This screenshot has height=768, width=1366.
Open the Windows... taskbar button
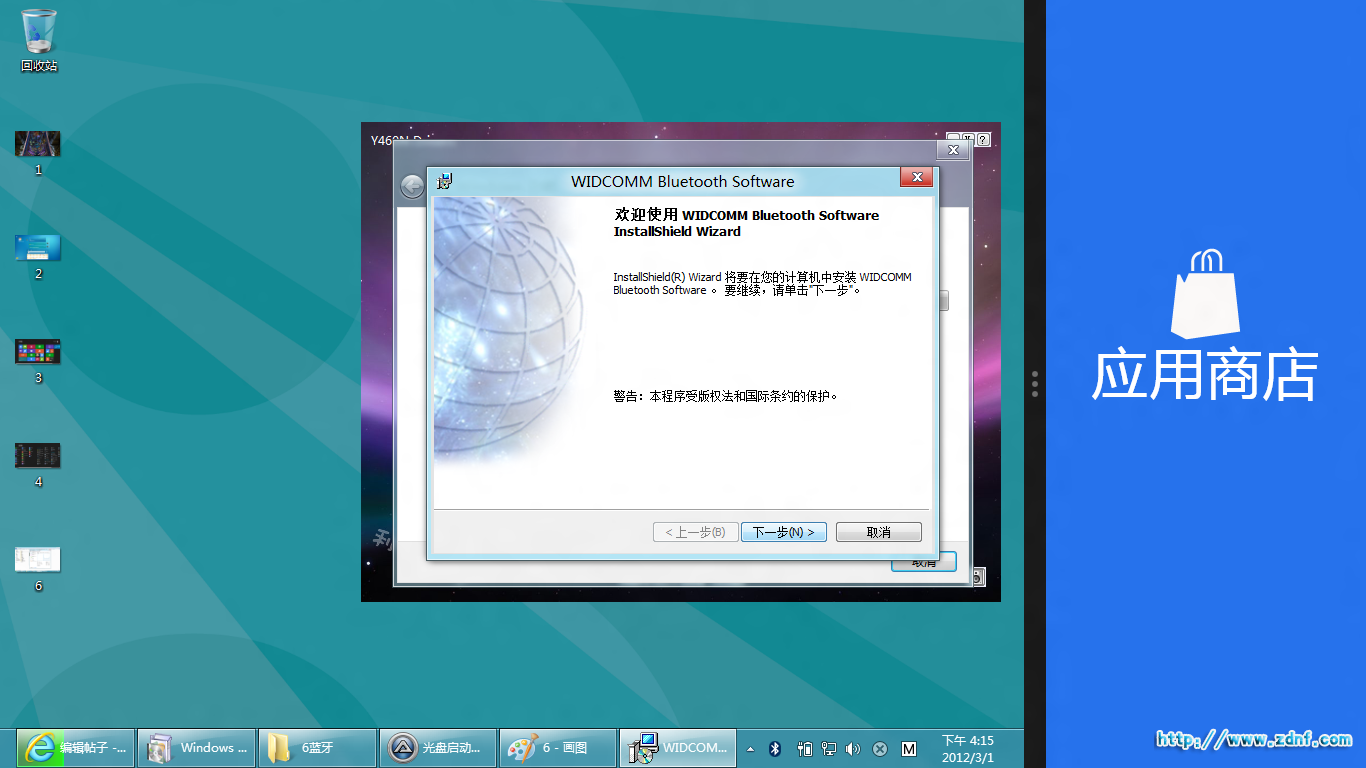196,748
